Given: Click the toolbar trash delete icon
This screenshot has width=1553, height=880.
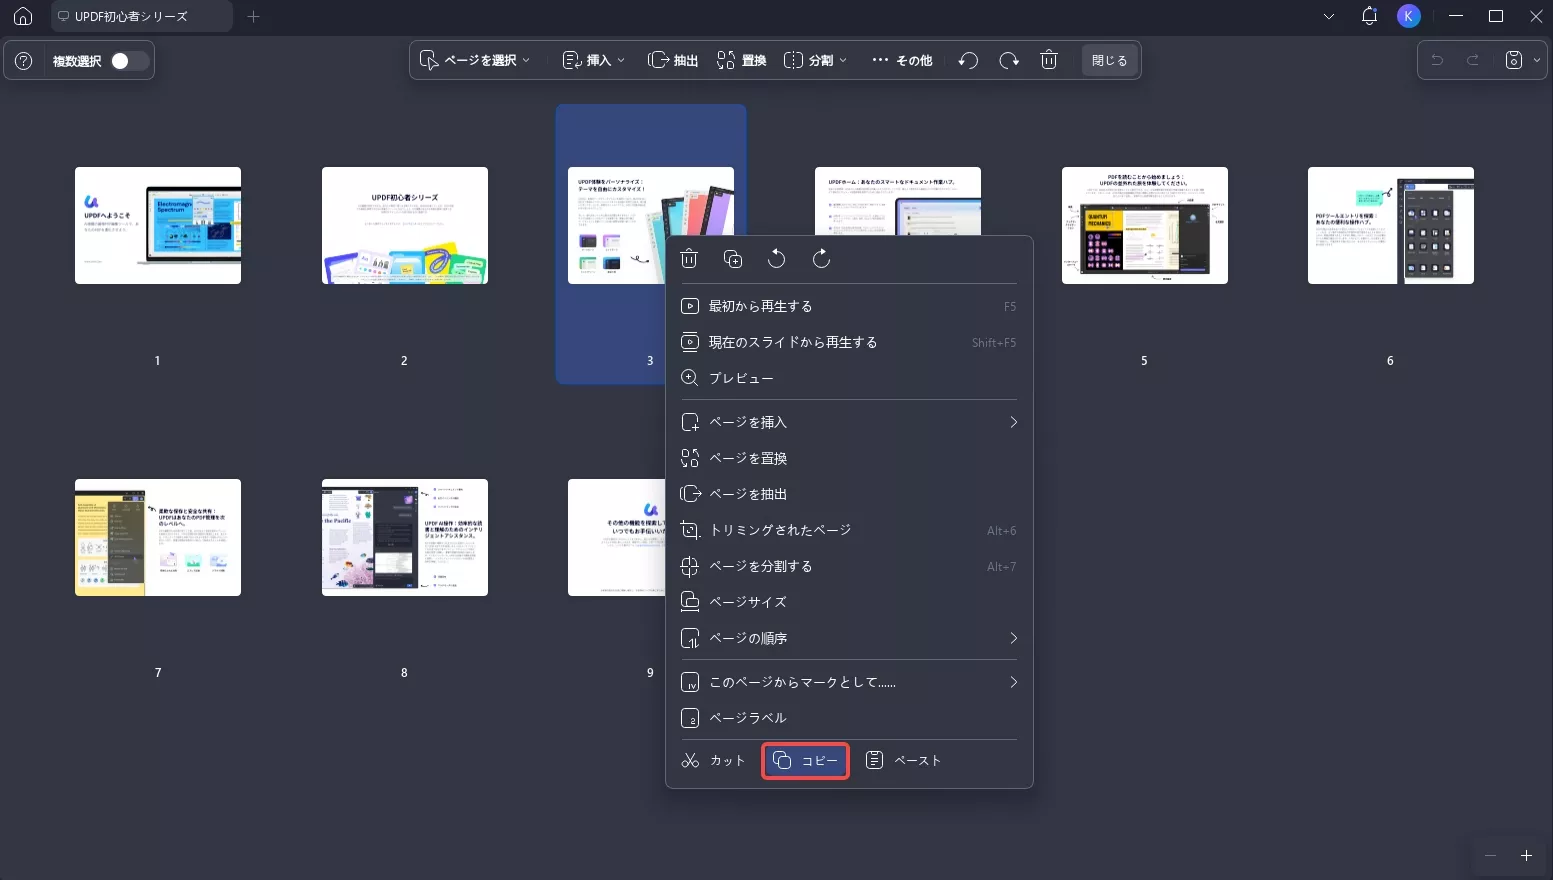Looking at the screenshot, I should coord(1049,60).
